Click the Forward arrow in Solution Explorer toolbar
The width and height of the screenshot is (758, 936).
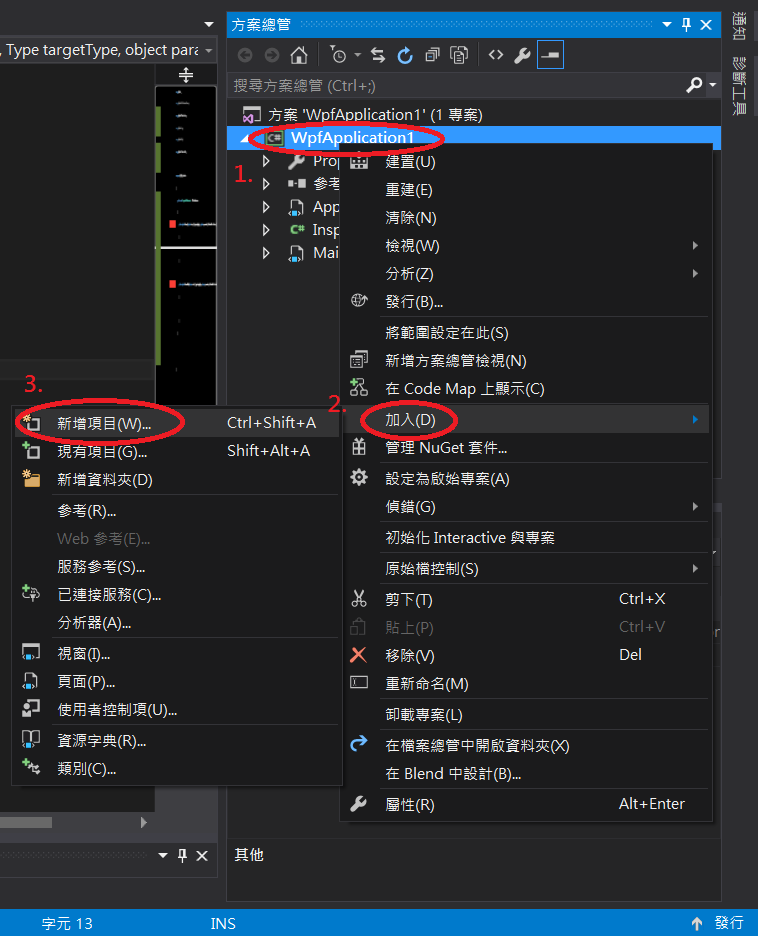point(272,56)
